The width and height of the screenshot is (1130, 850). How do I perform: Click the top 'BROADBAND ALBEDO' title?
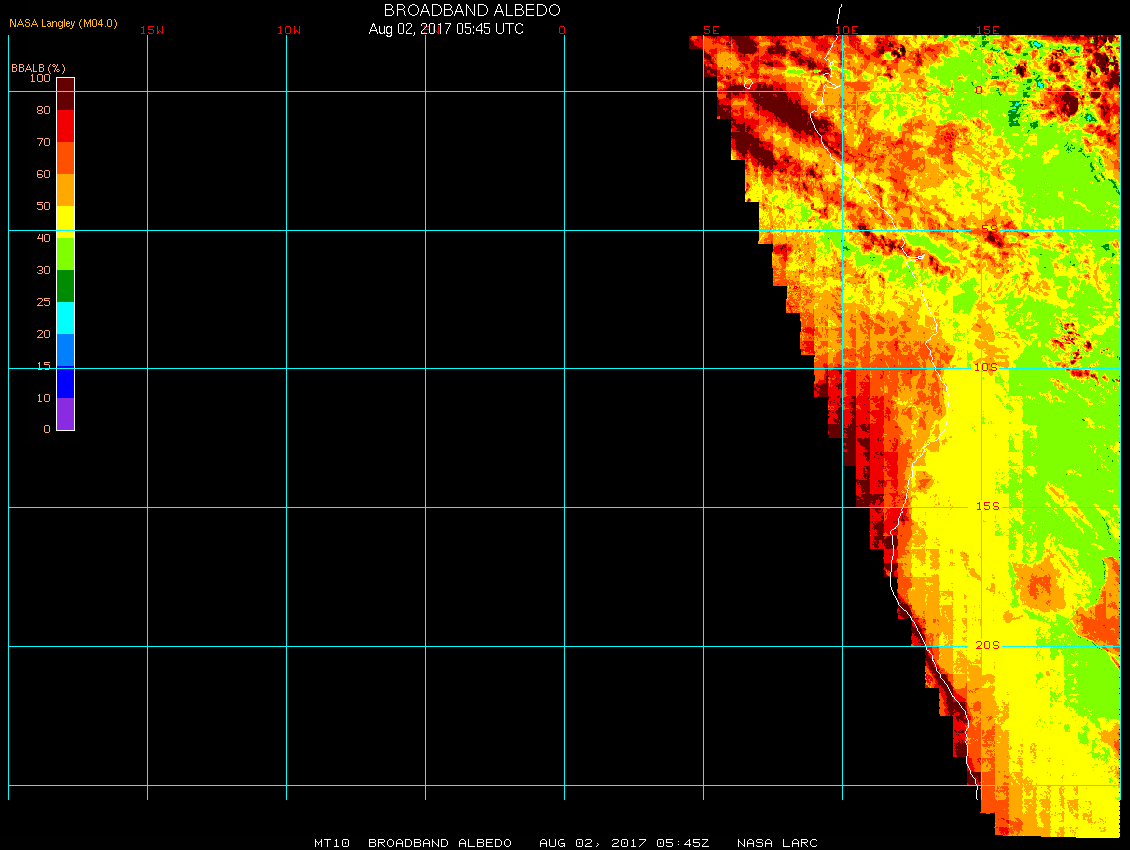(x=472, y=10)
